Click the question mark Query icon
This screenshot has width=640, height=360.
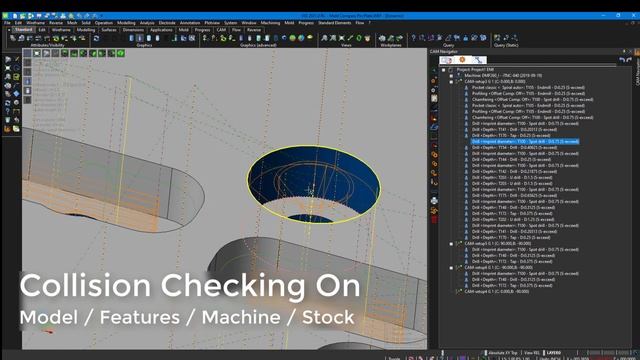coord(413,38)
